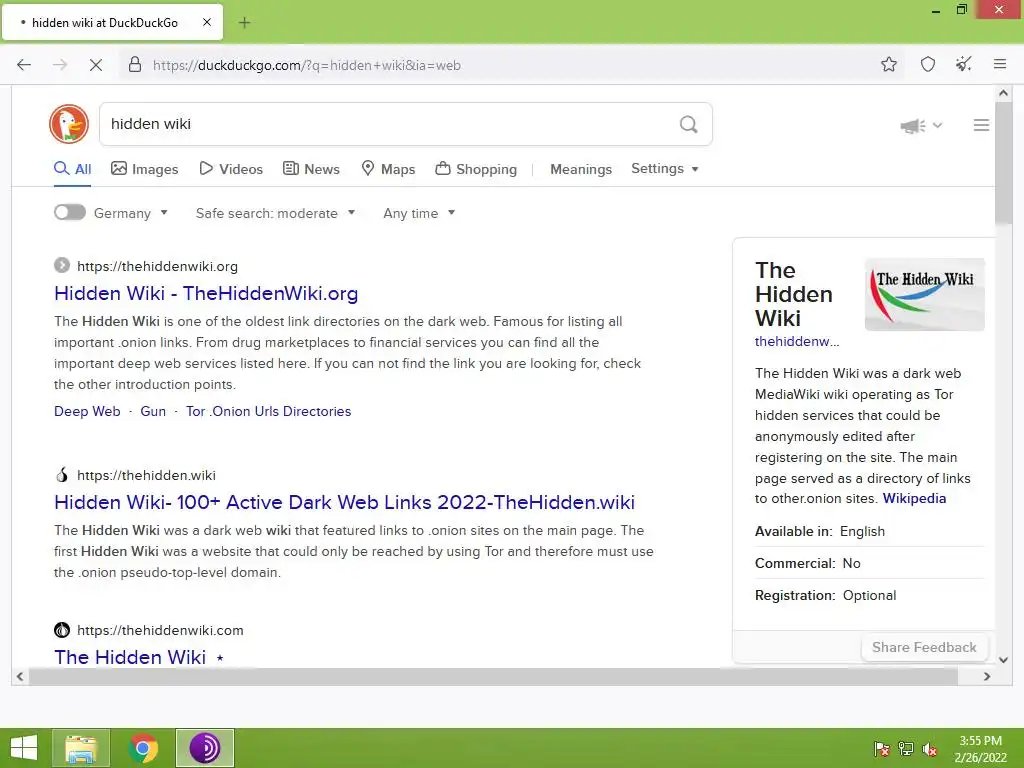The height and width of the screenshot is (768, 1024).
Task: Click the DuckDuckGo logo
Action: (x=69, y=123)
